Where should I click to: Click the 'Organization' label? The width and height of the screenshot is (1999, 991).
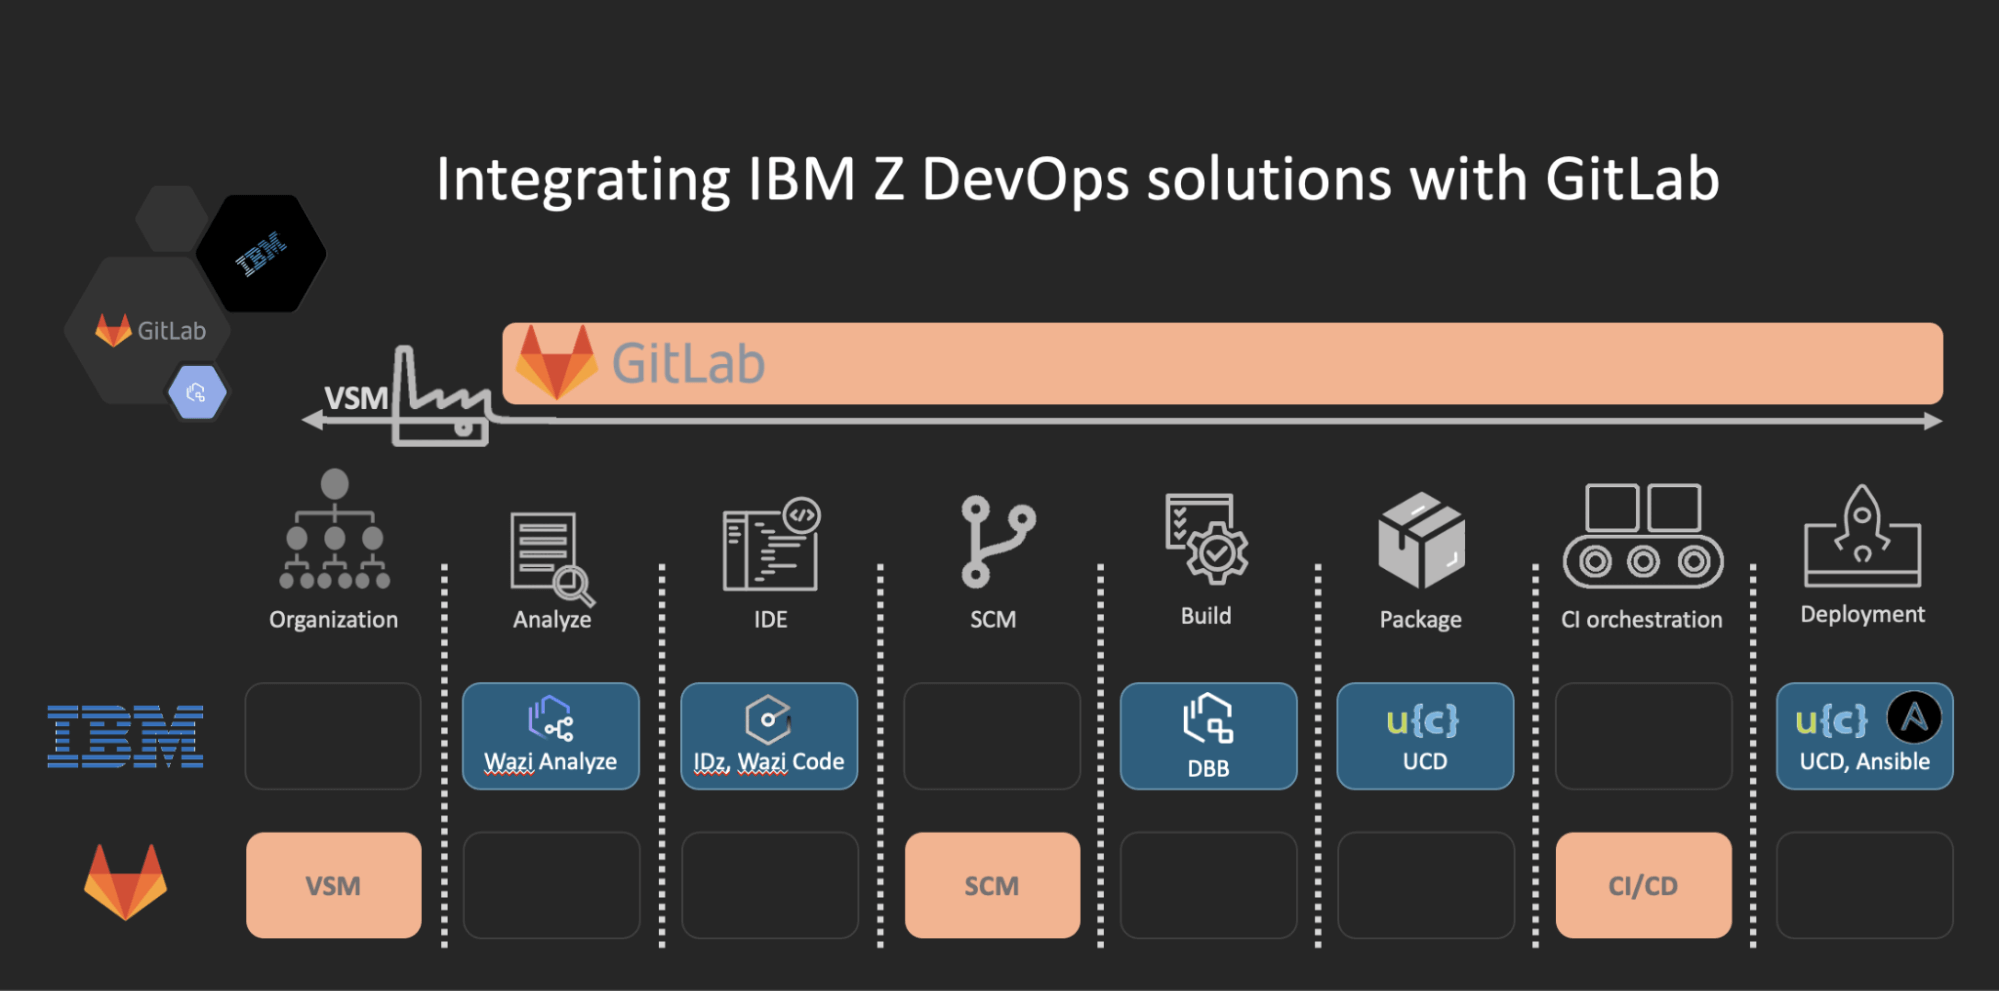(334, 620)
